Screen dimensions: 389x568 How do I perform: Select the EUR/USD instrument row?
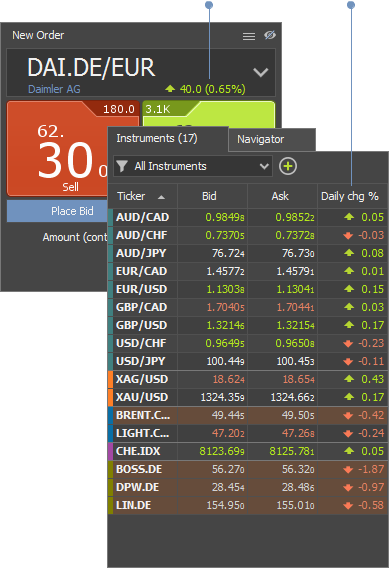pyautogui.click(x=248, y=289)
